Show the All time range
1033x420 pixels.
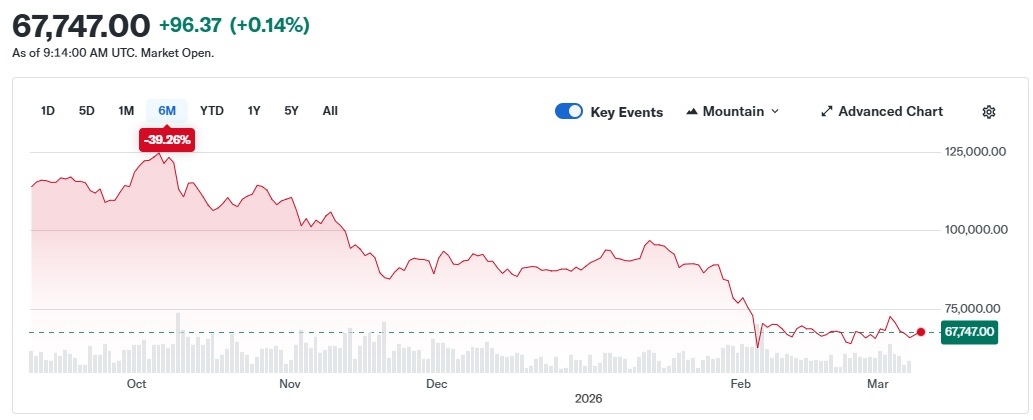(x=330, y=111)
